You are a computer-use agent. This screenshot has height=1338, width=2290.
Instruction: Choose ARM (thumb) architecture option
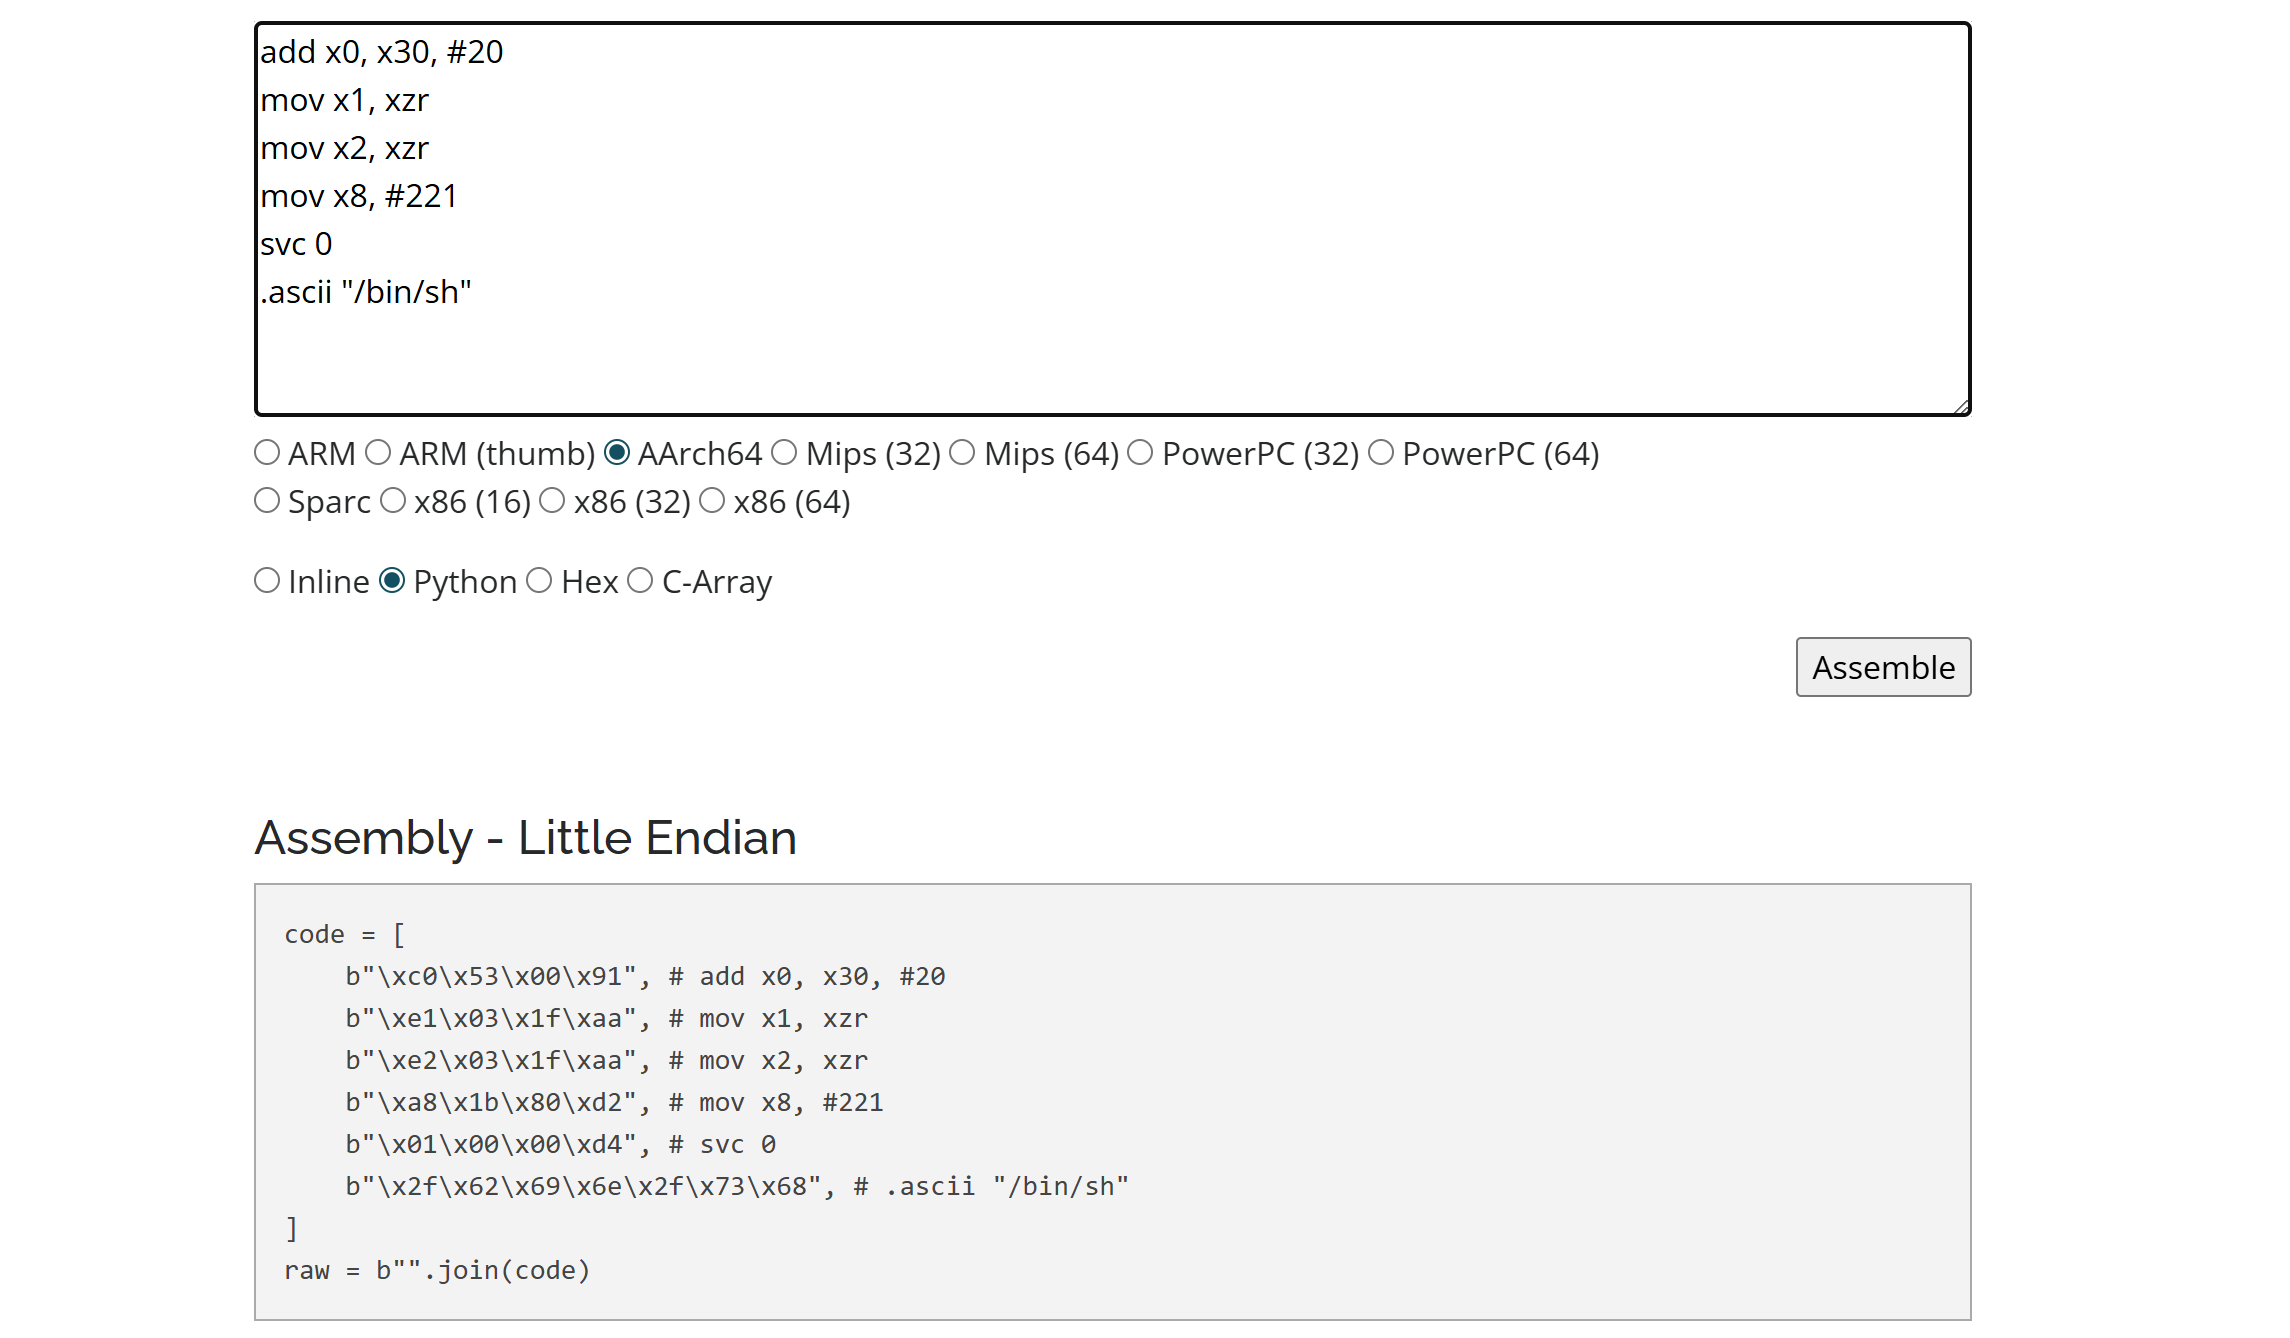click(378, 453)
